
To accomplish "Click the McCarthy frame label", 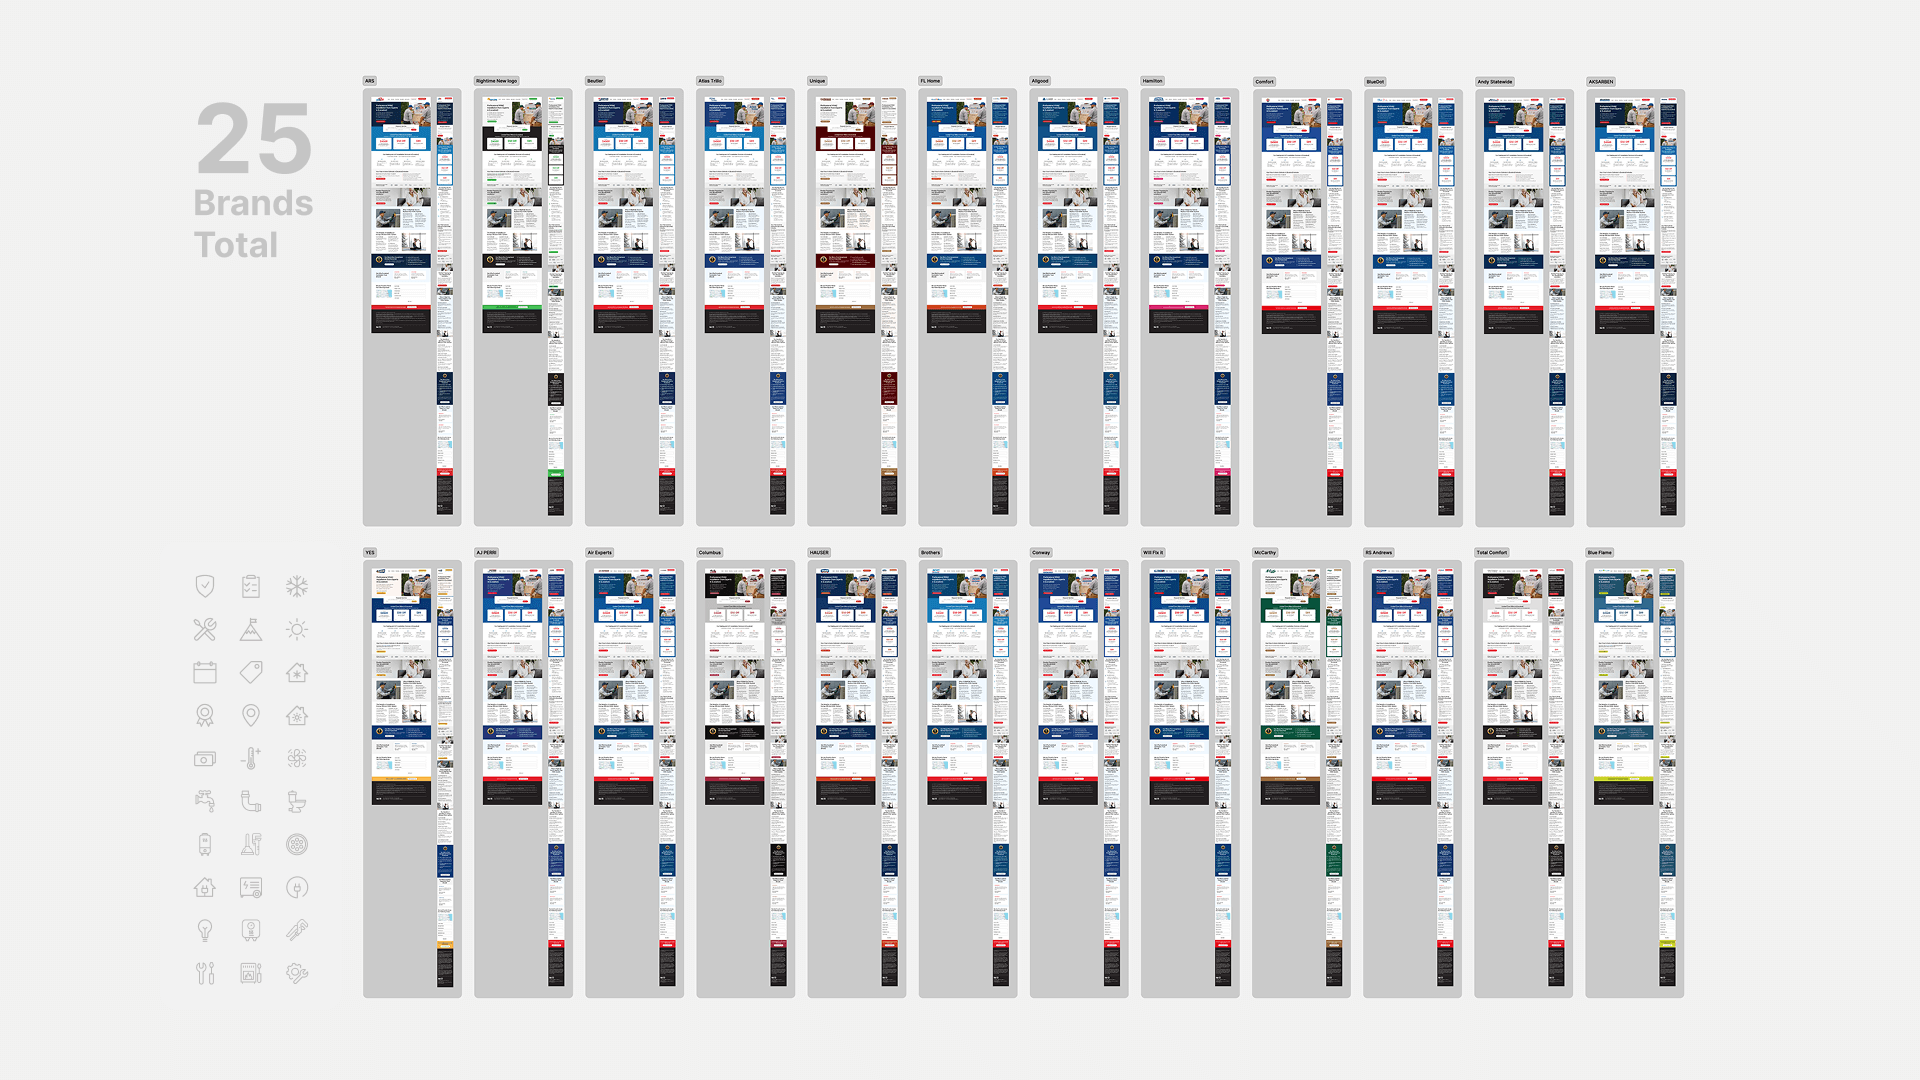I will [x=1265, y=552].
